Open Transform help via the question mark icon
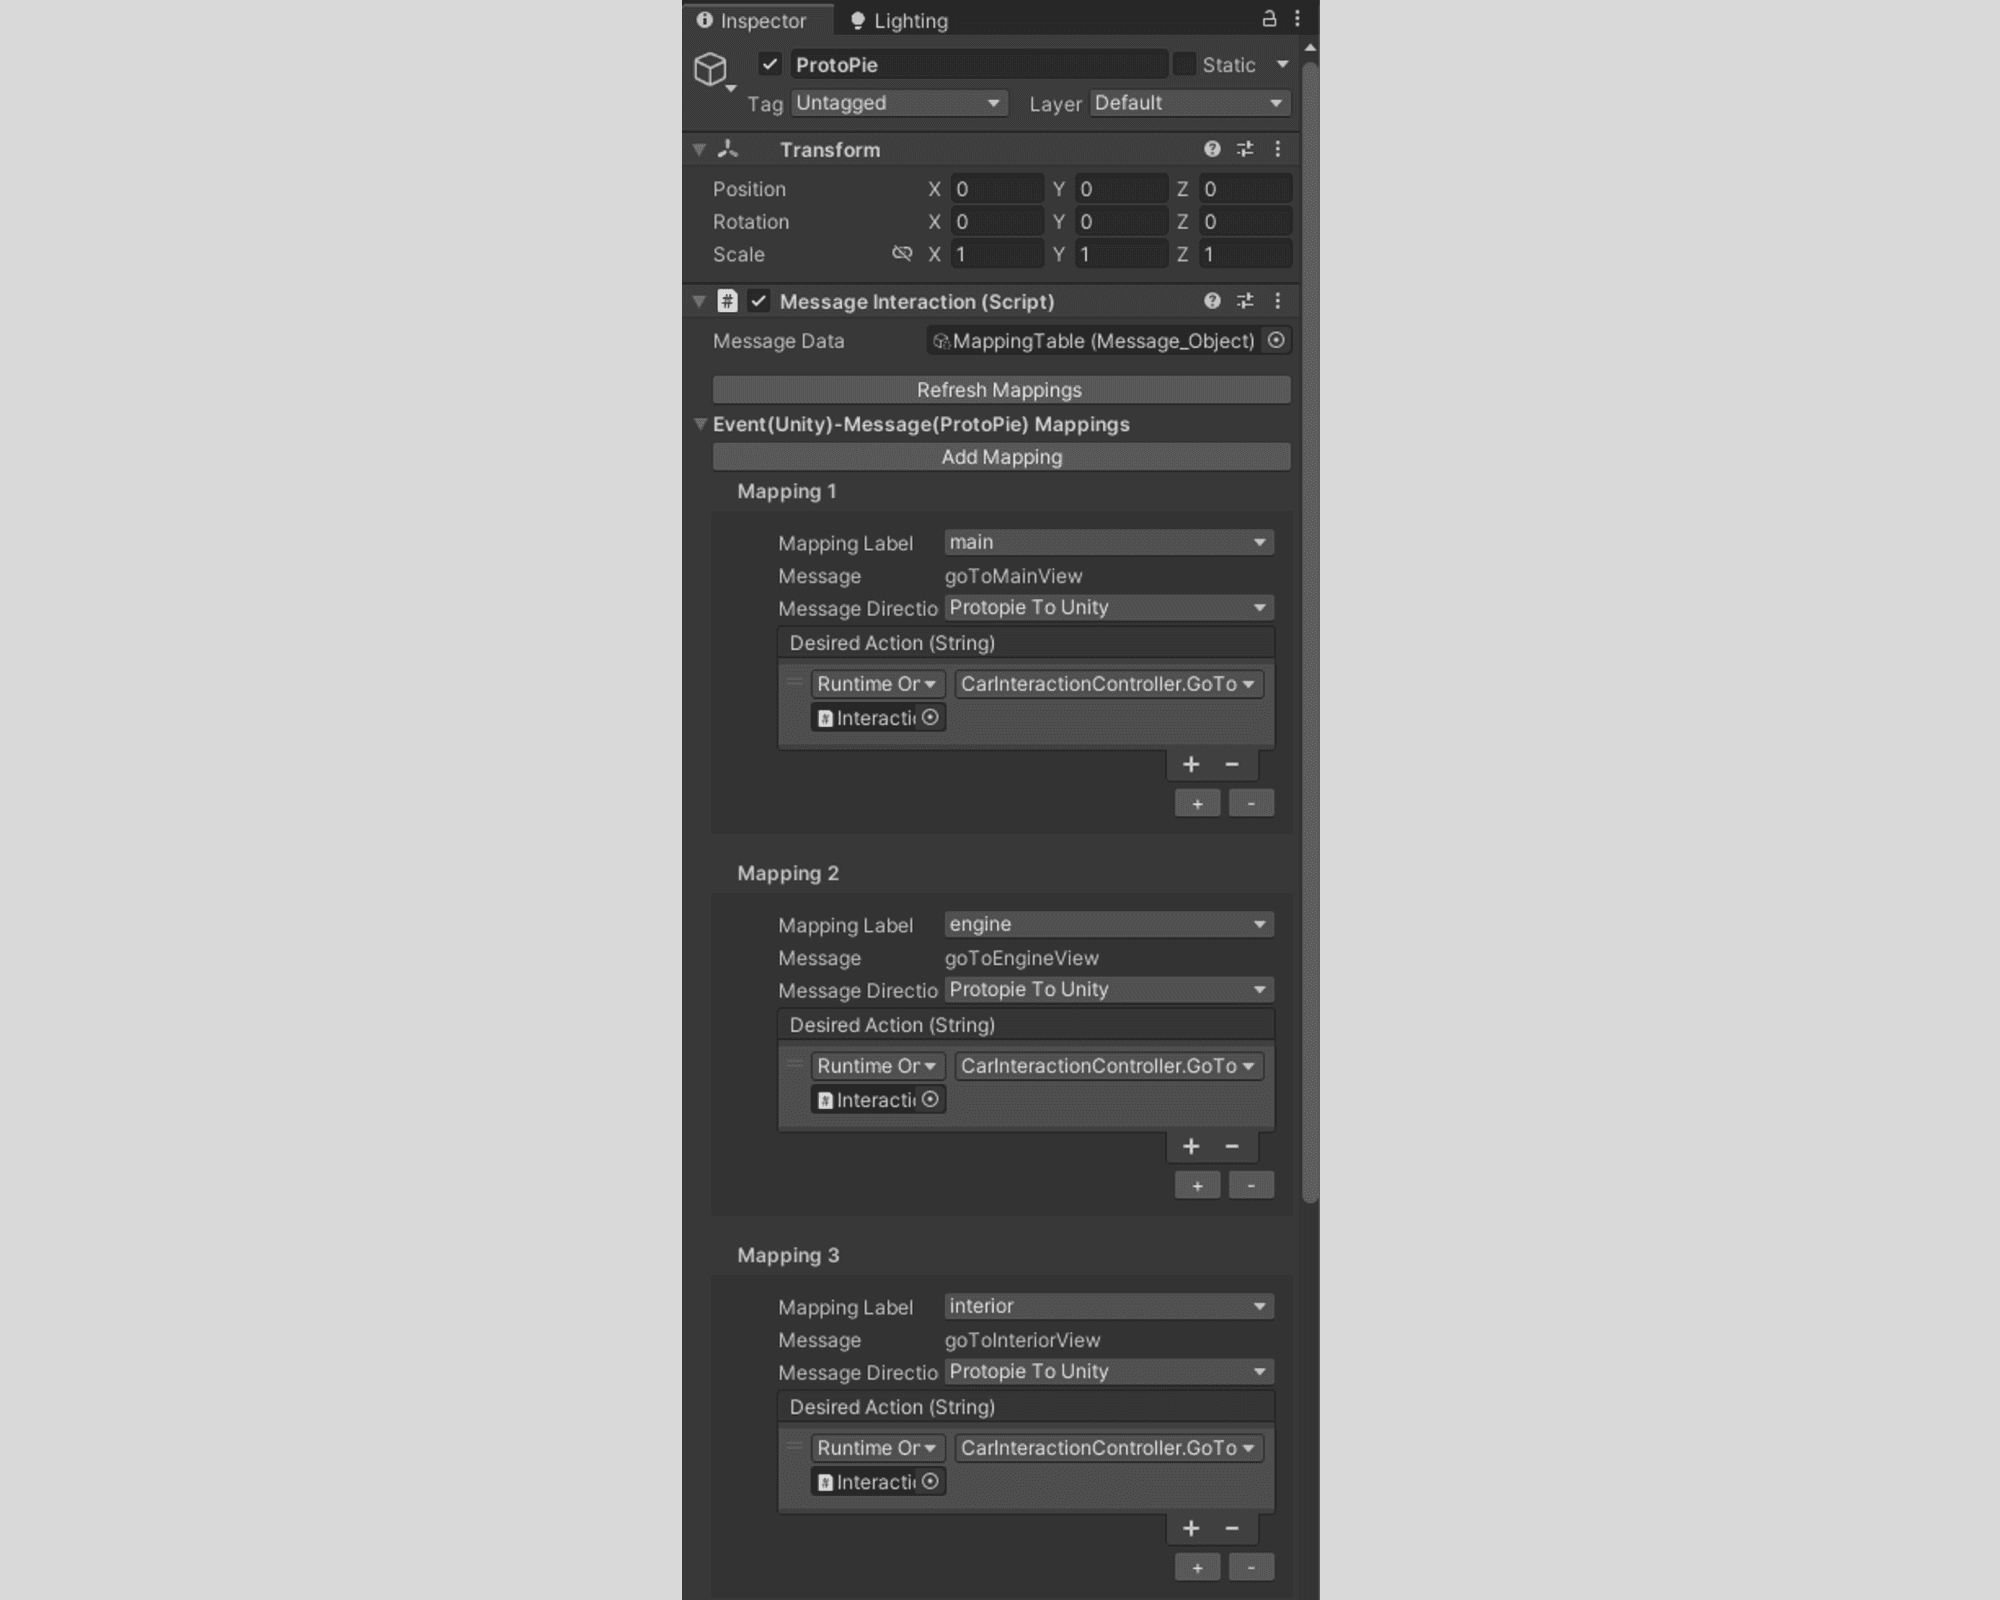This screenshot has height=1600, width=2000. 1212,149
